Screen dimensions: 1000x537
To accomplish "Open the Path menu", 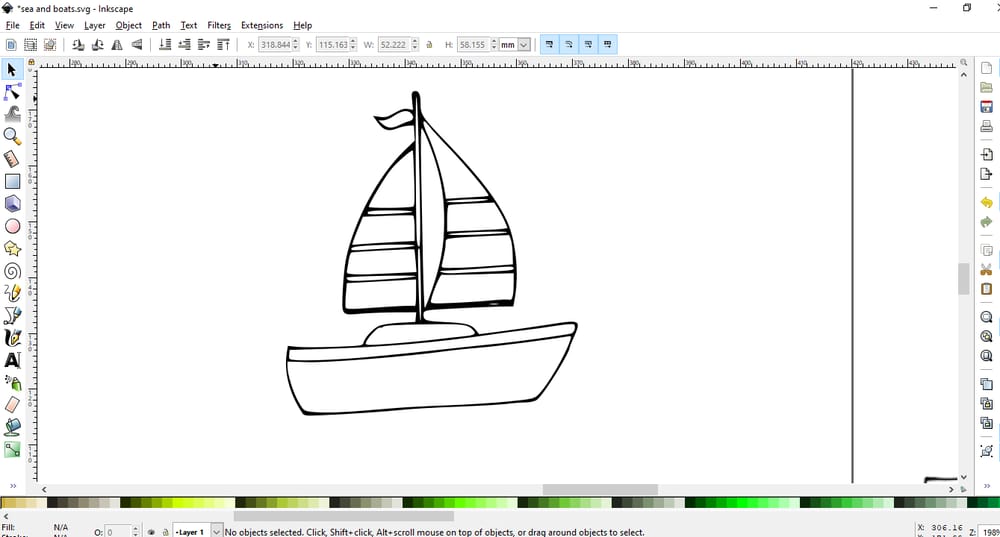I will point(161,25).
